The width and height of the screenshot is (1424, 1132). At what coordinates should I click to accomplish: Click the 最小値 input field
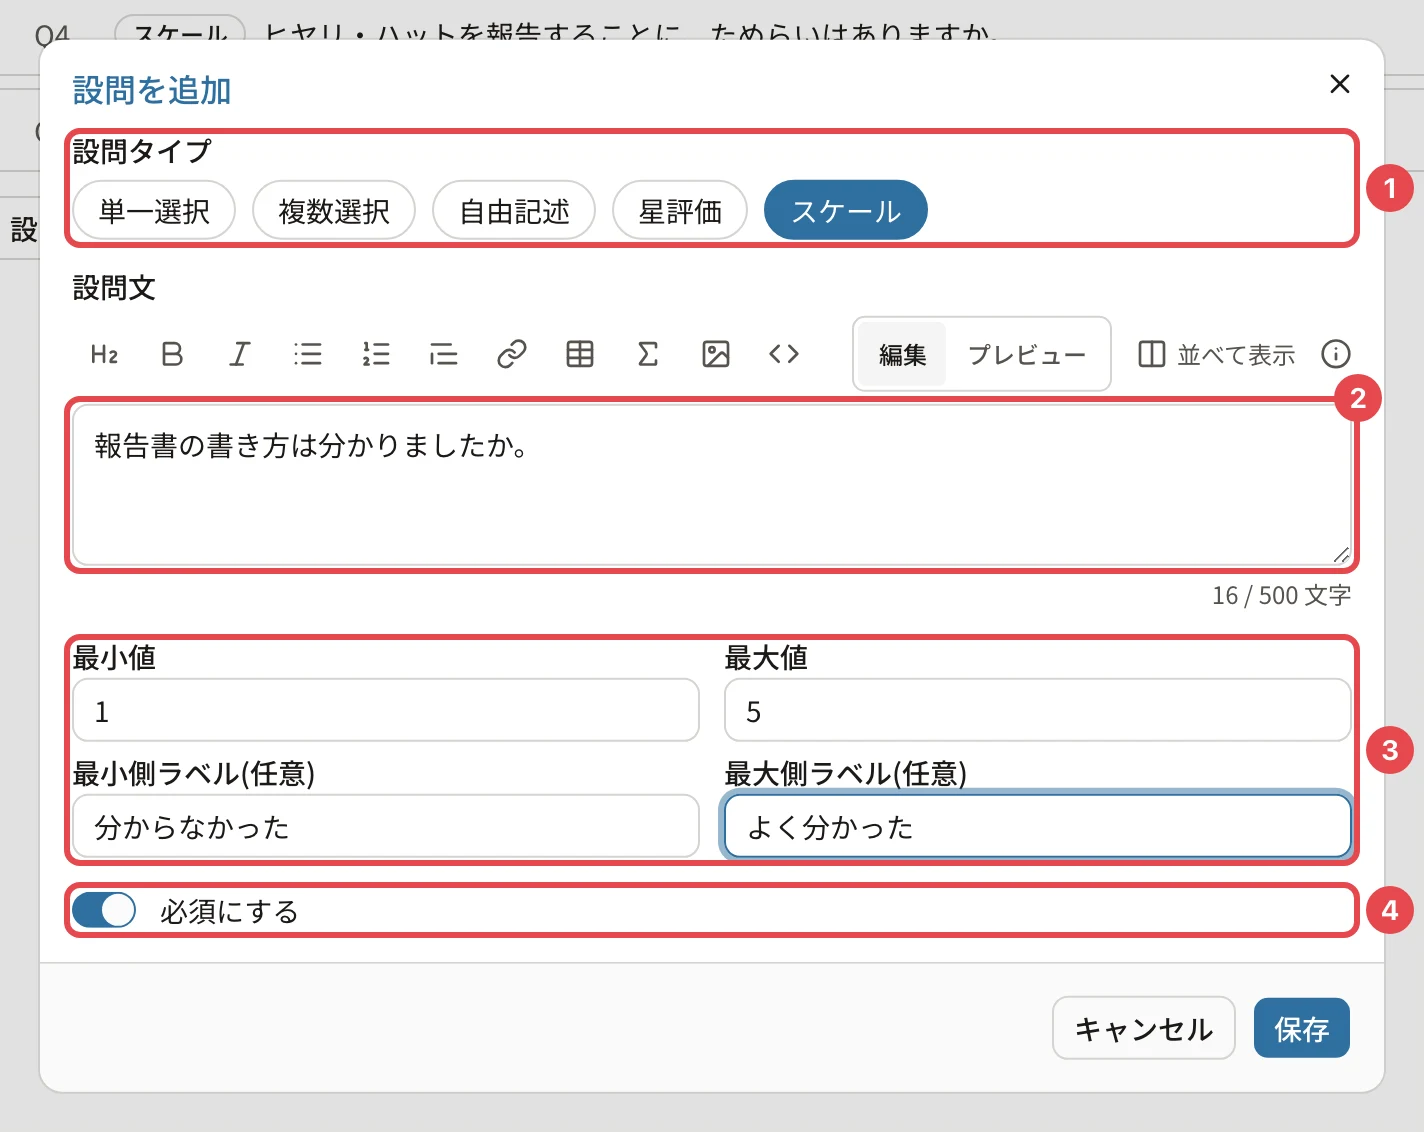coord(386,710)
